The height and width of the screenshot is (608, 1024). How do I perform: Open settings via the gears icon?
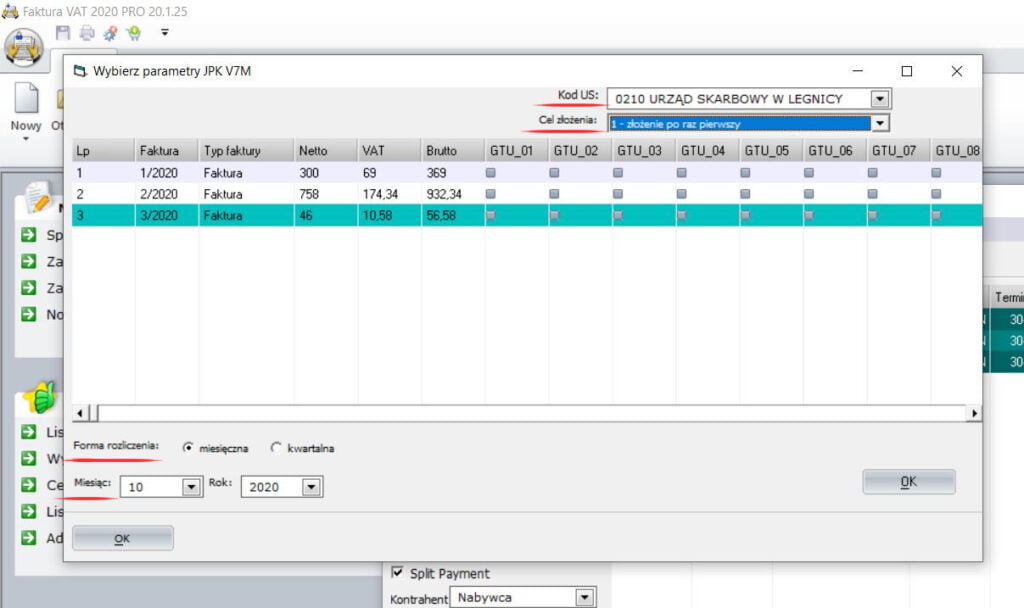pyautogui.click(x=110, y=33)
